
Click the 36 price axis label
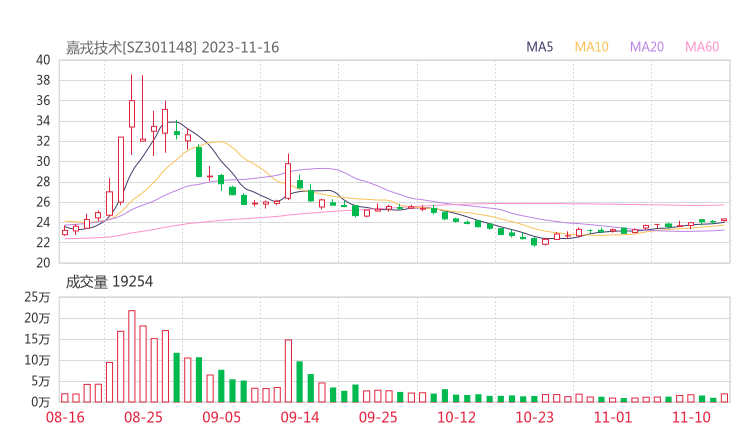(43, 101)
